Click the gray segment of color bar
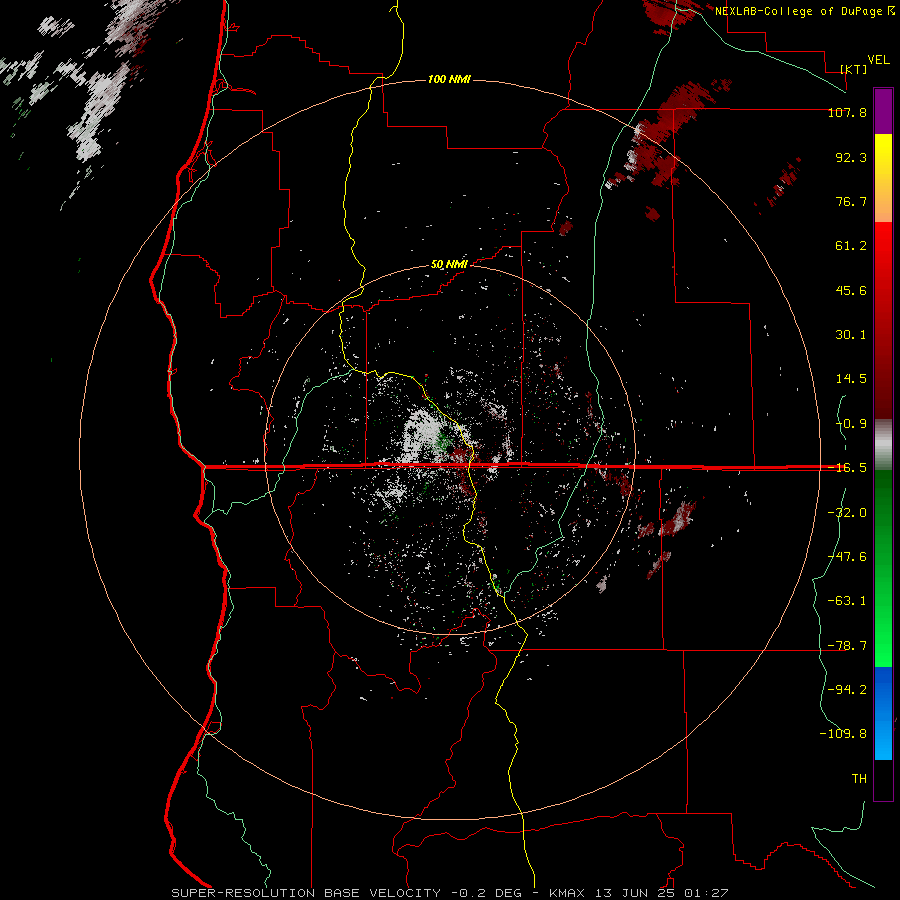This screenshot has width=900, height=900. coord(883,444)
